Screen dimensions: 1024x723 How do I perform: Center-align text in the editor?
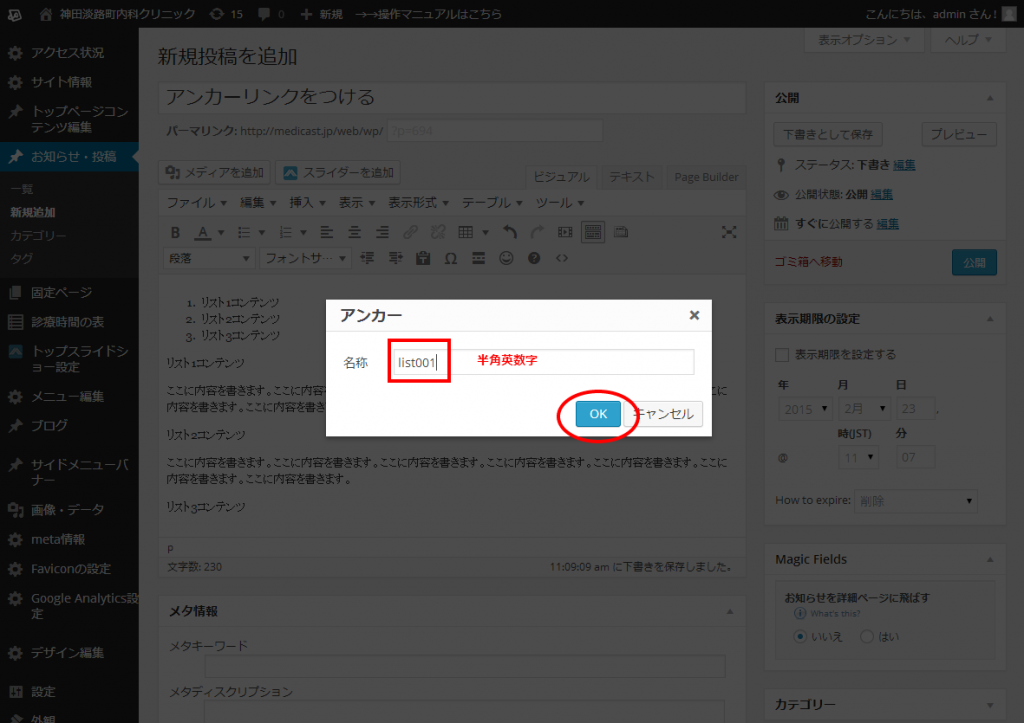355,233
